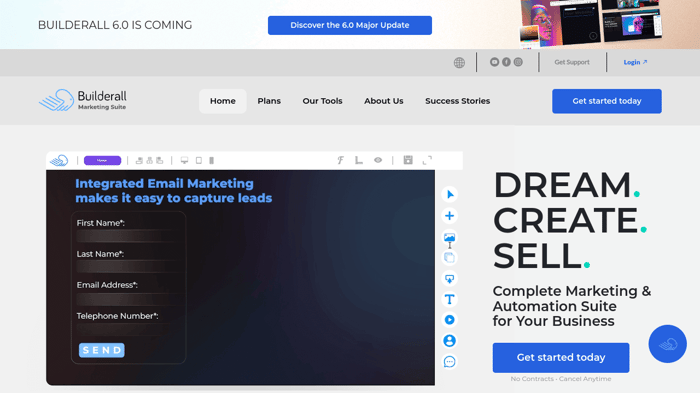Click the ruler L icon in editor toolbar
This screenshot has height=393, width=700.
[359, 160]
